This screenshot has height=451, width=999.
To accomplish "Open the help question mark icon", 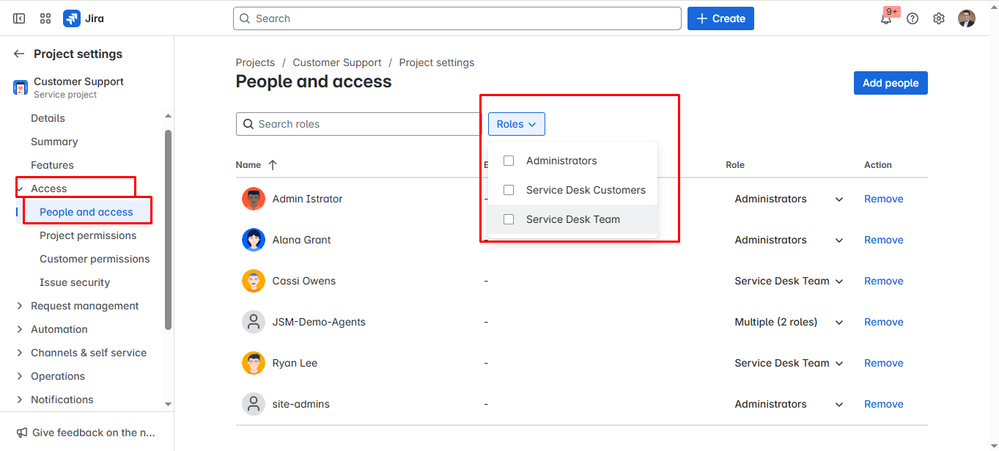I will pyautogui.click(x=912, y=18).
